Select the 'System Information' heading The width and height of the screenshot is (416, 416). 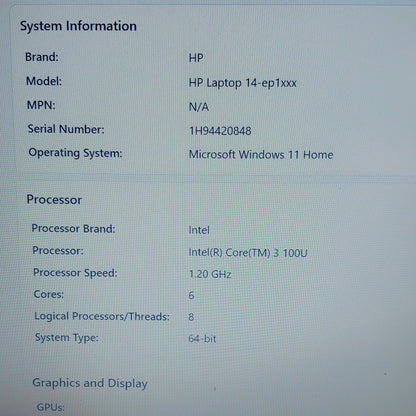coord(78,26)
